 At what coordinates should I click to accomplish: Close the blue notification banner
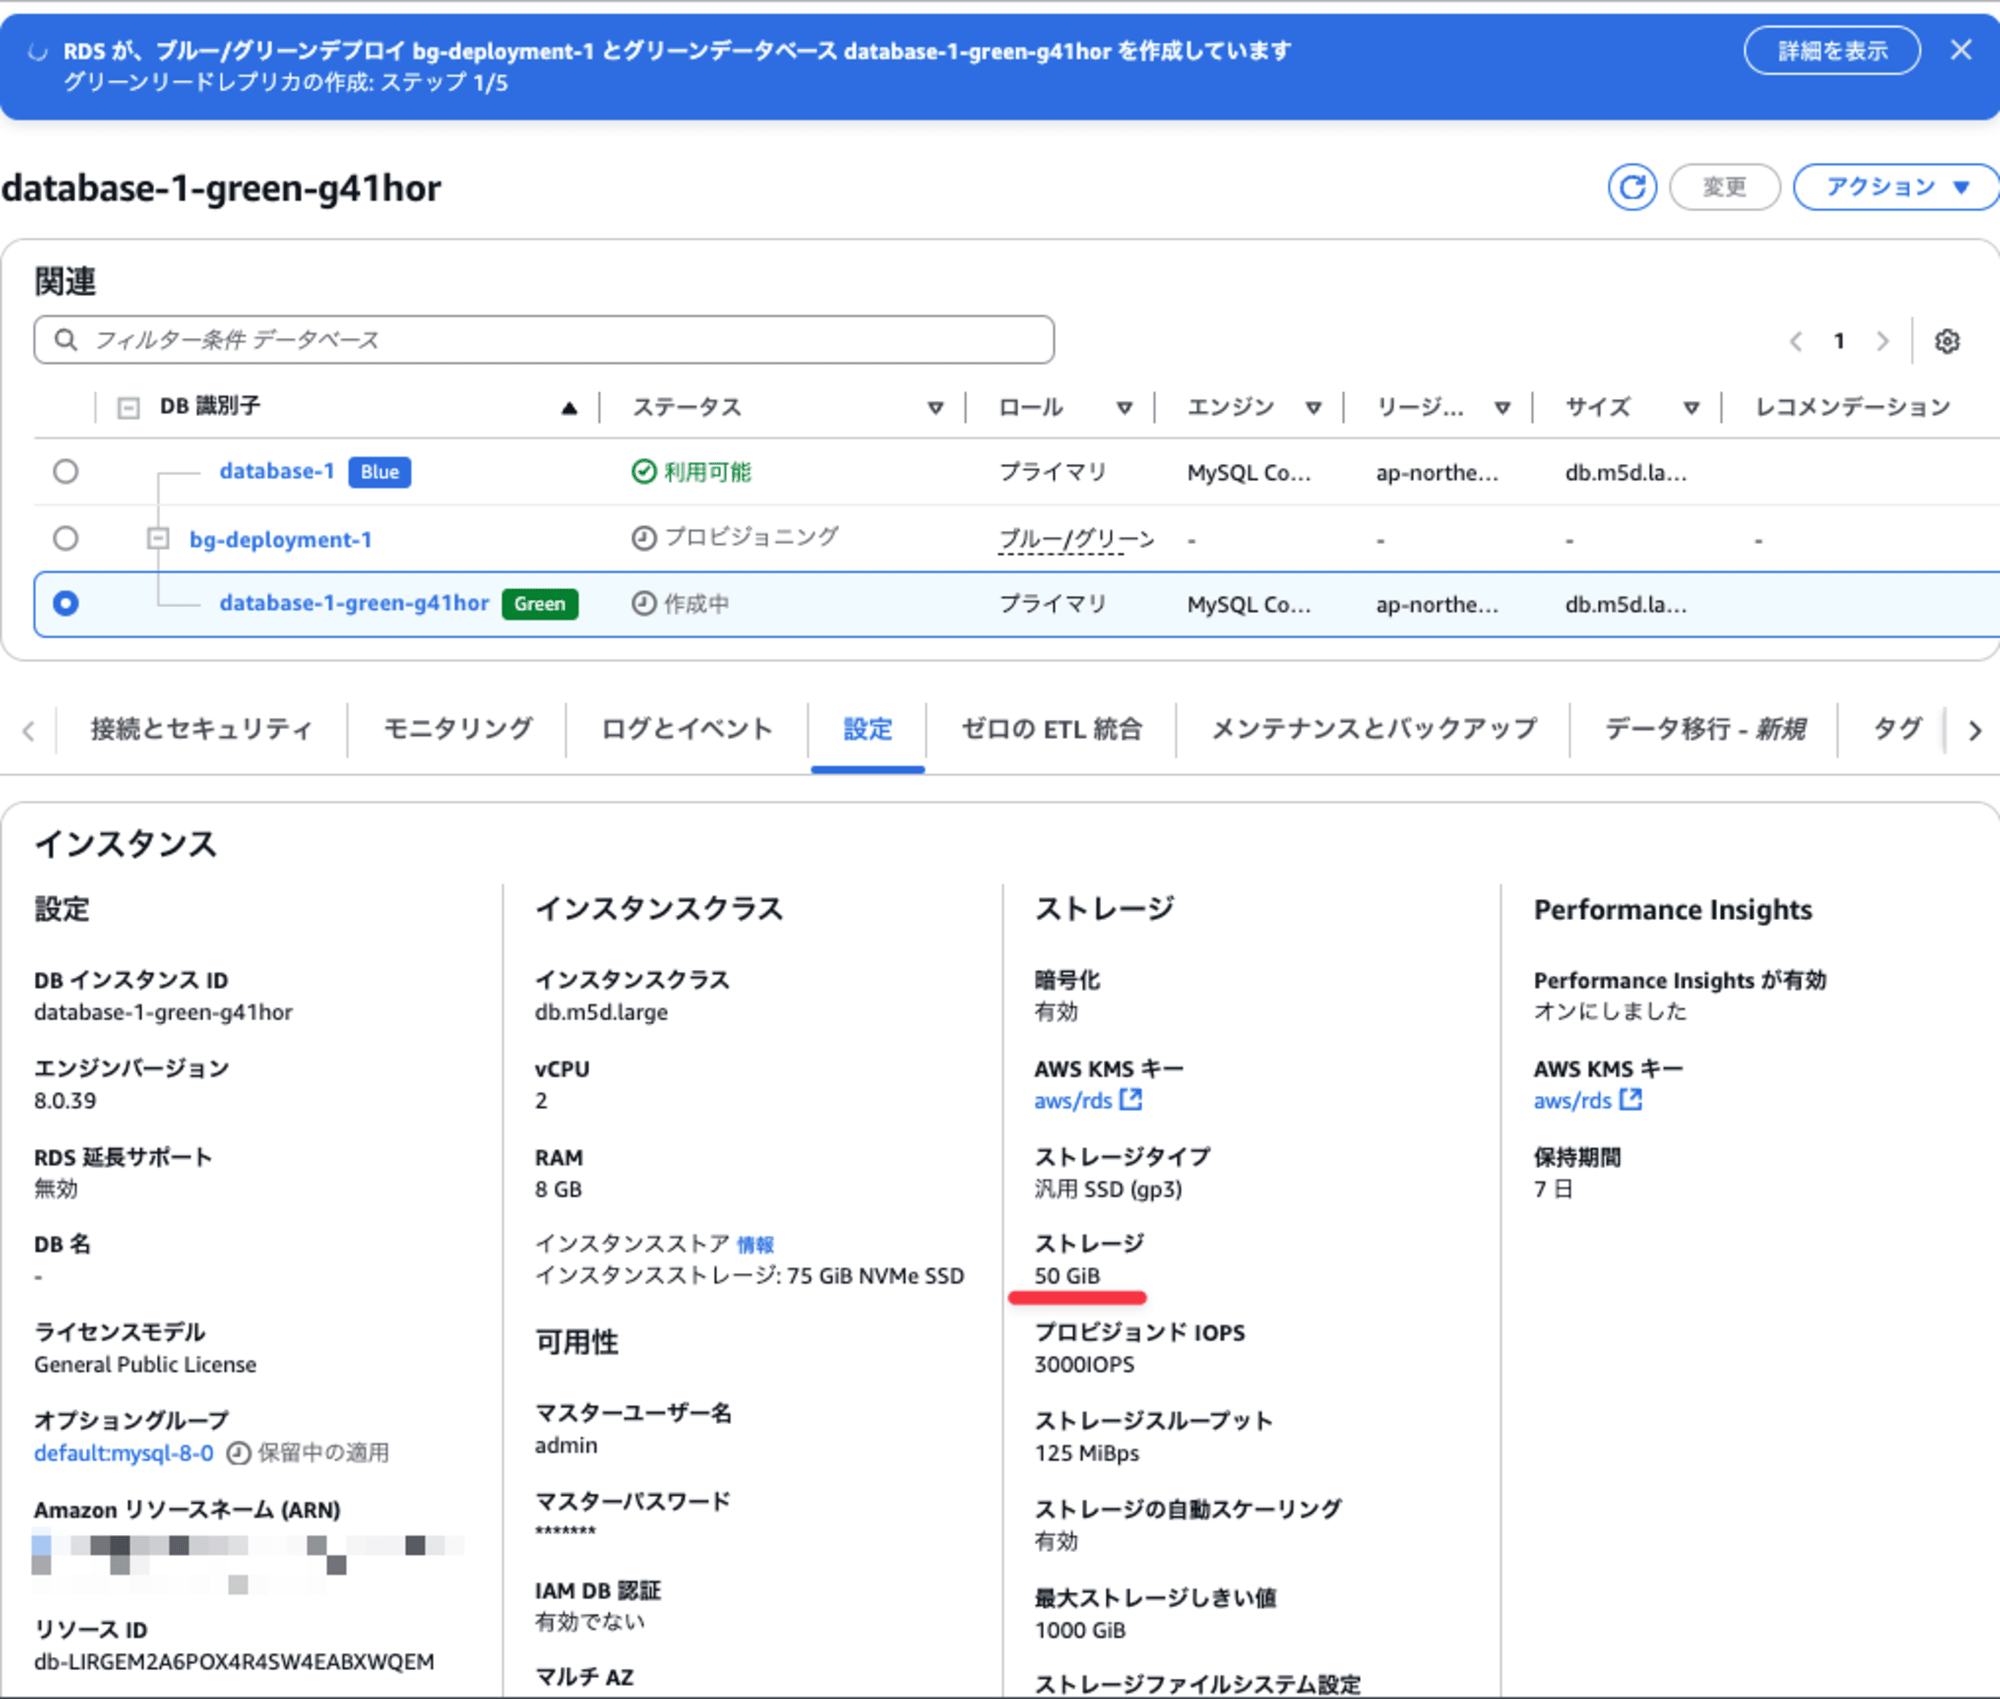pos(1961,50)
